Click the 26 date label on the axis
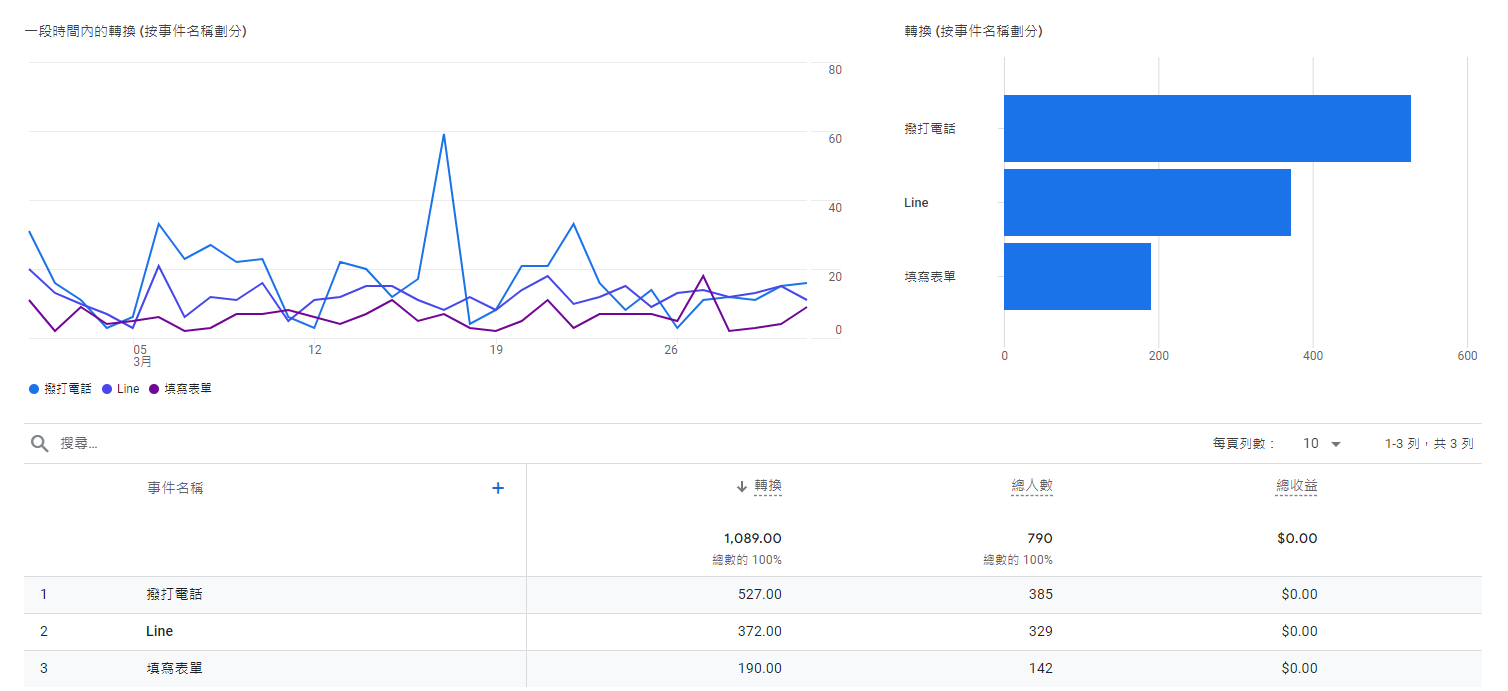The image size is (1508, 691). pyautogui.click(x=671, y=350)
